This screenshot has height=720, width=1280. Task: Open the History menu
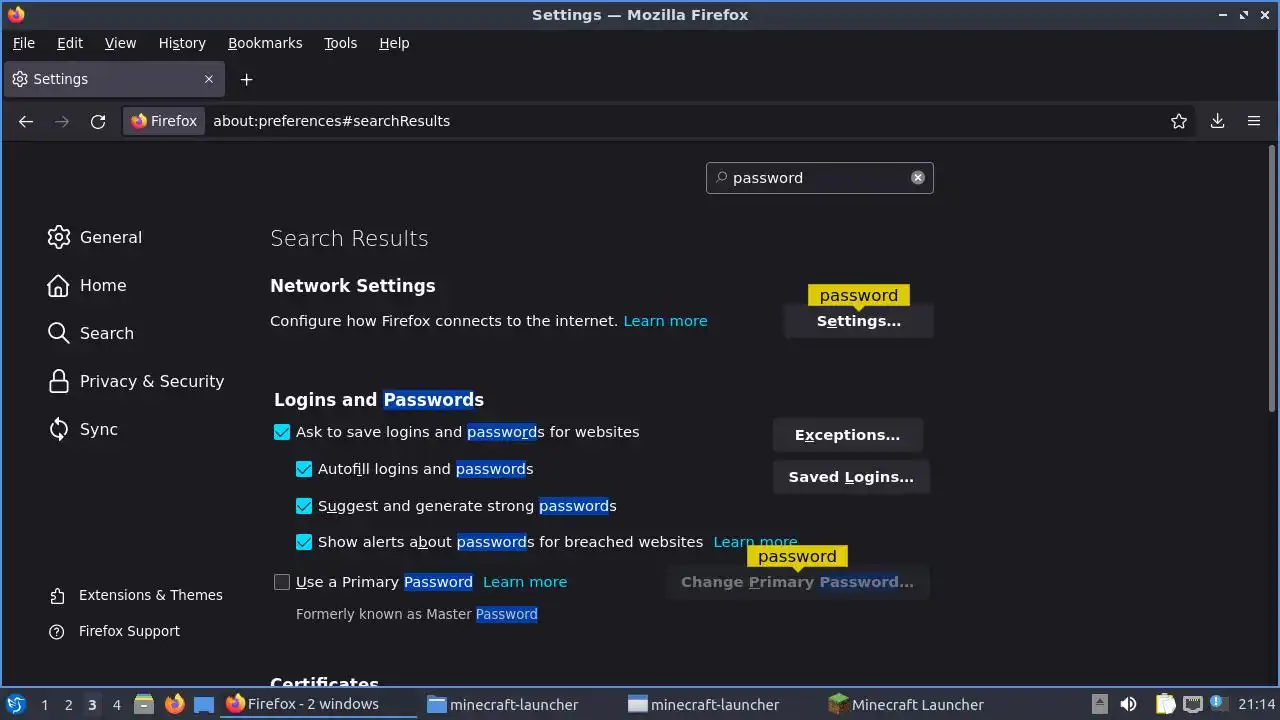(182, 43)
